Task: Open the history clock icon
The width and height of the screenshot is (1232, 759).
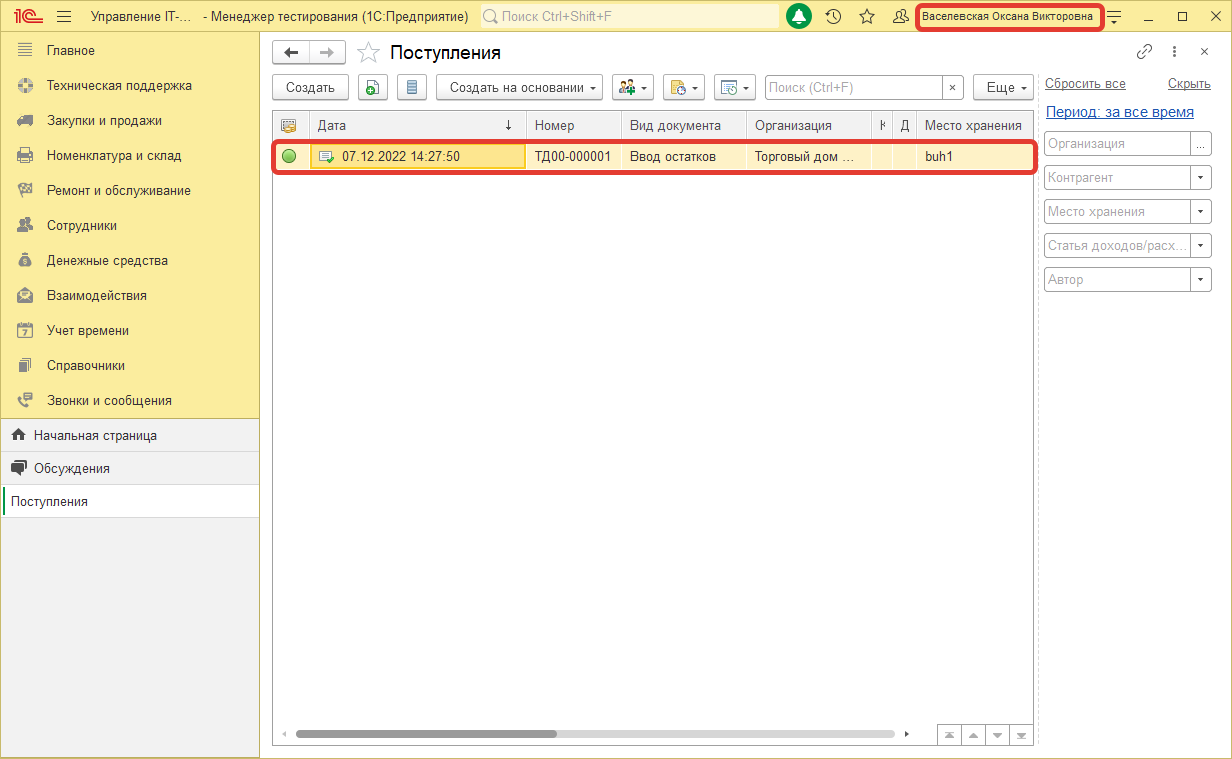Action: point(833,17)
